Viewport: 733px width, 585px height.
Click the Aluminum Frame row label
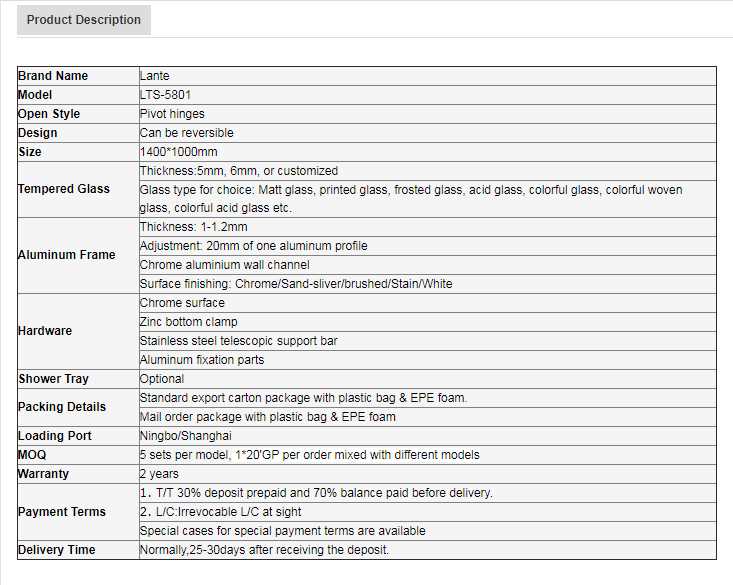66,255
